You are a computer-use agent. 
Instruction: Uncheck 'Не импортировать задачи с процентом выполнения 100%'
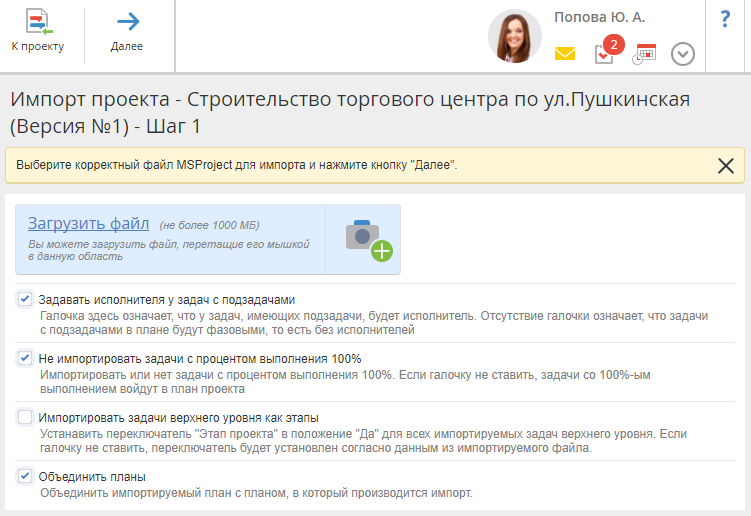pos(25,358)
